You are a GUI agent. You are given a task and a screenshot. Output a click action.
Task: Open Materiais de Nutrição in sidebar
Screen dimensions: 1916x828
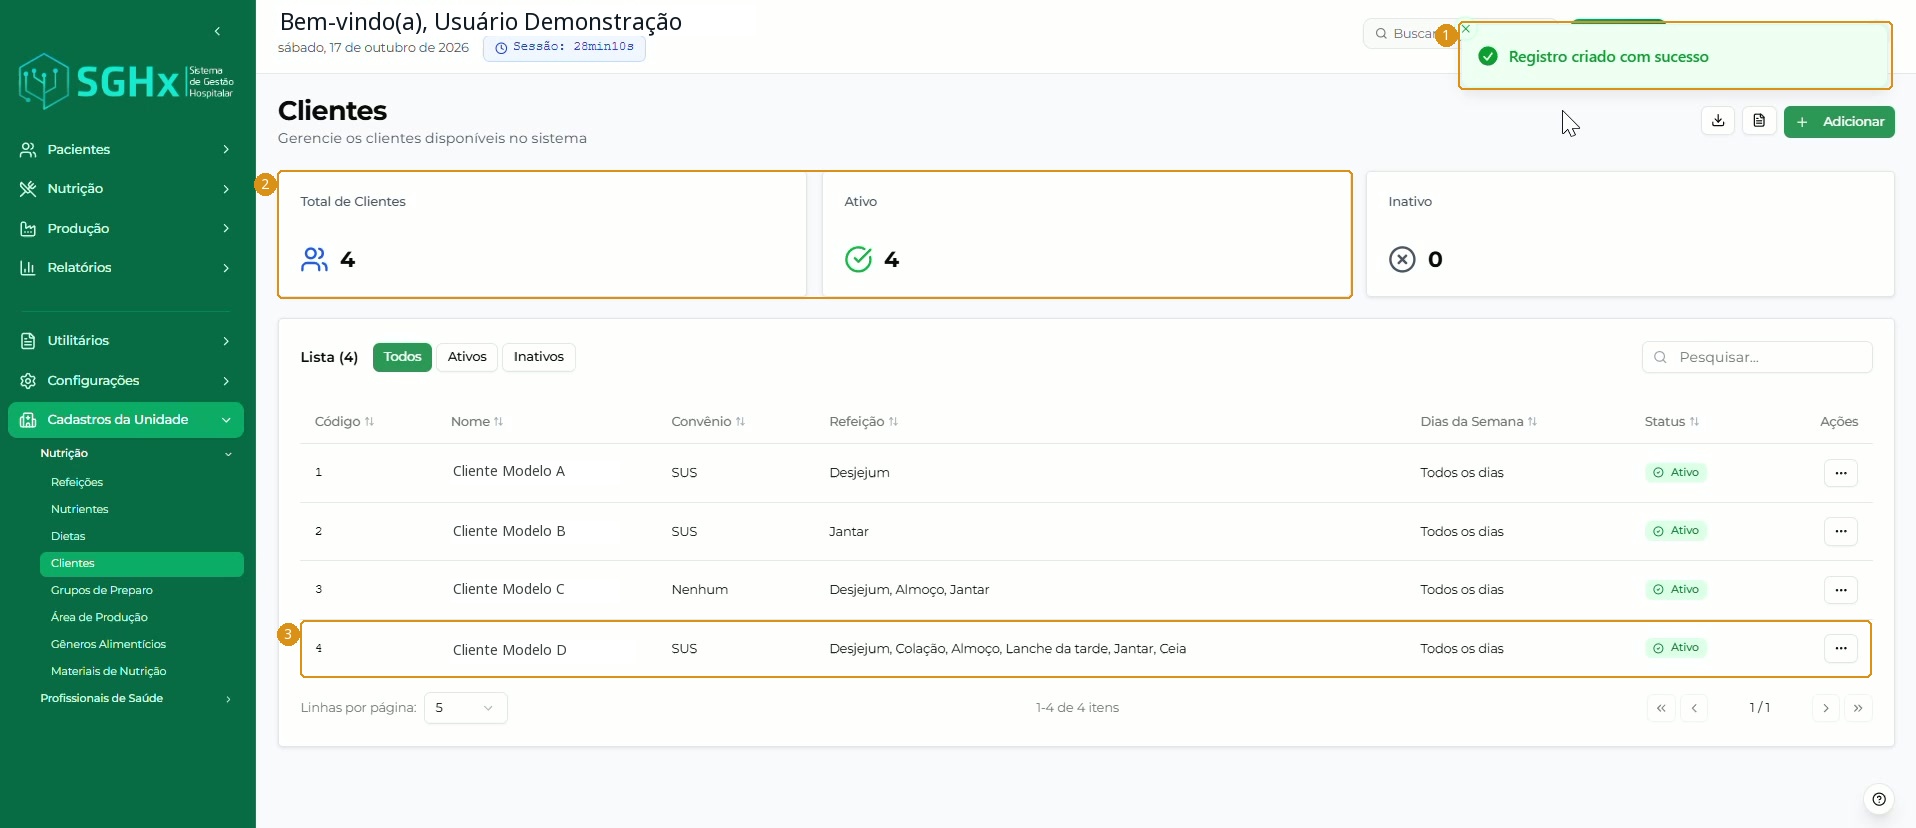click(x=108, y=671)
